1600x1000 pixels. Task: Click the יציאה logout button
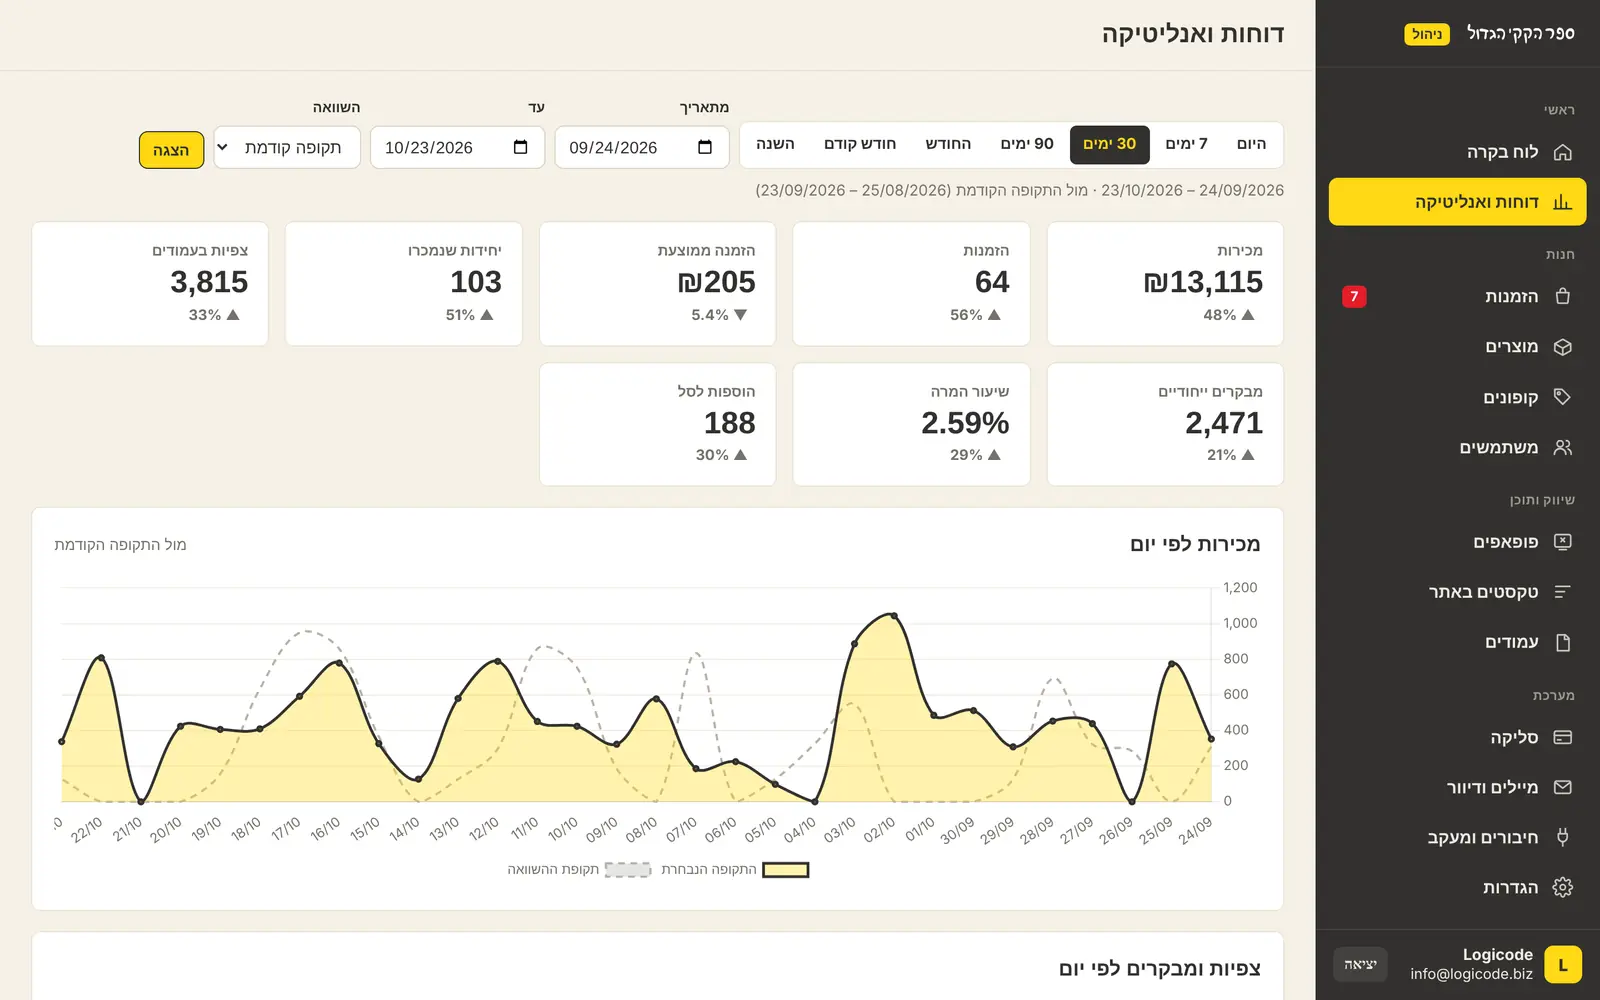[1360, 964]
